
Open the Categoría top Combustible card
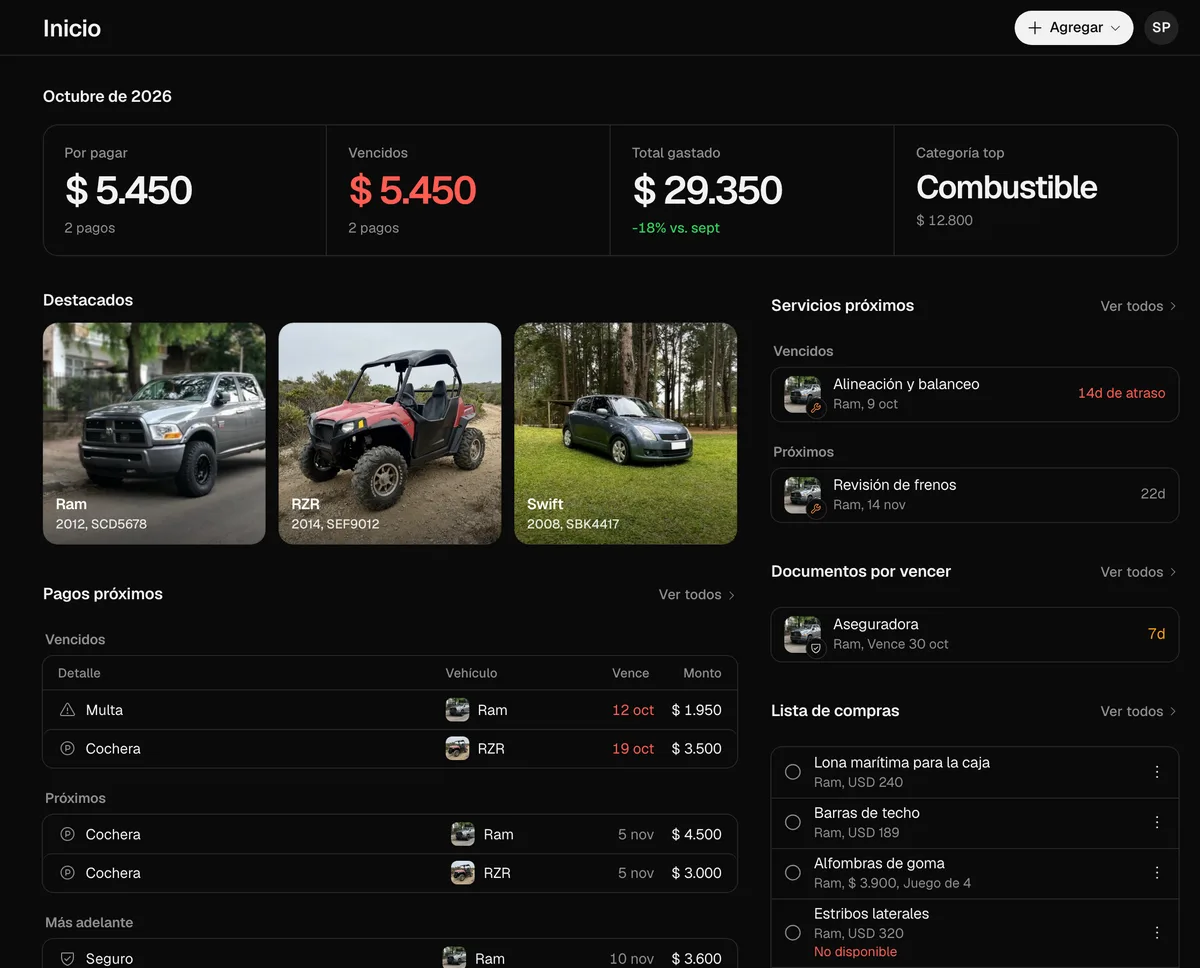tap(1036, 190)
